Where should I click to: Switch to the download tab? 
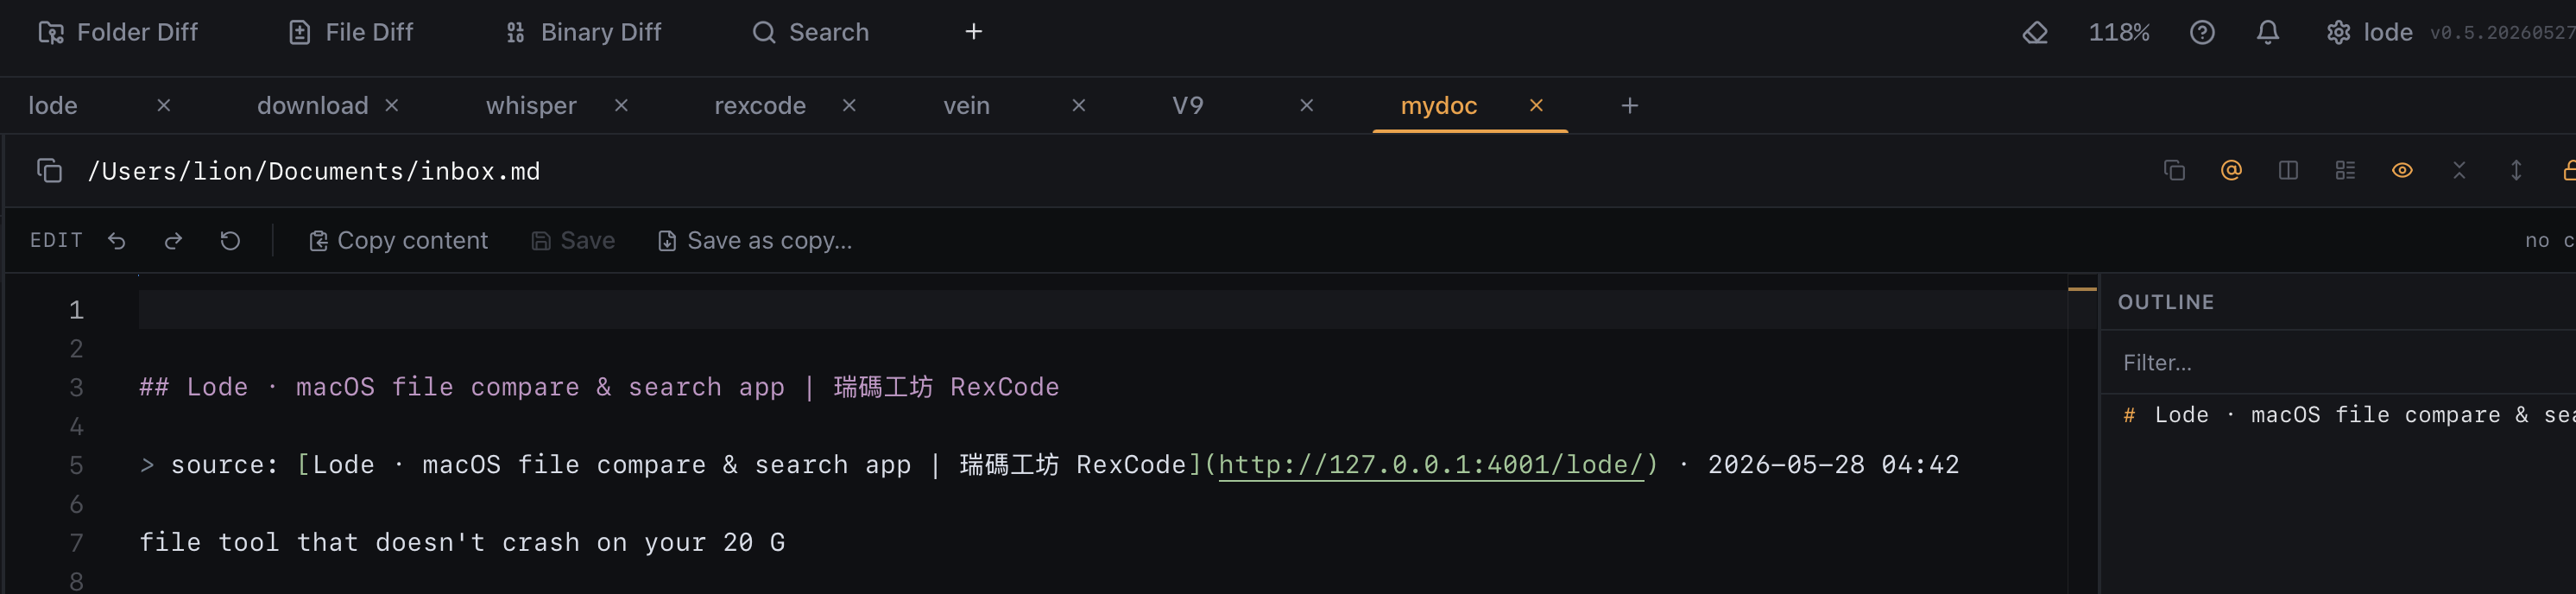pos(312,105)
